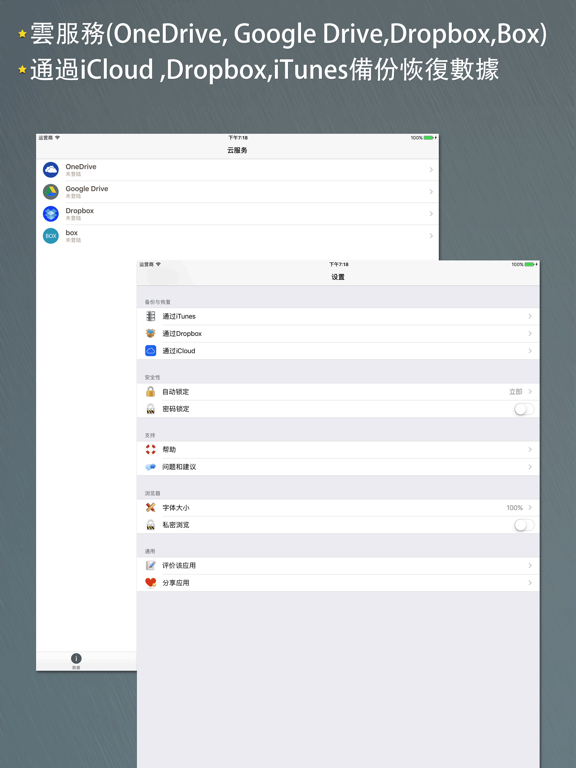Tap the Wi-Fi icon in cloud services status bar

[x=57, y=138]
